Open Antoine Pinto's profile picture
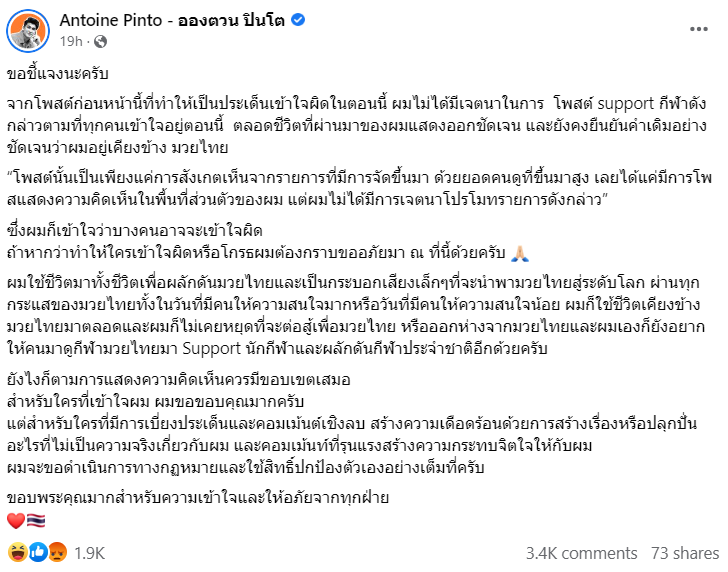 (x=29, y=31)
